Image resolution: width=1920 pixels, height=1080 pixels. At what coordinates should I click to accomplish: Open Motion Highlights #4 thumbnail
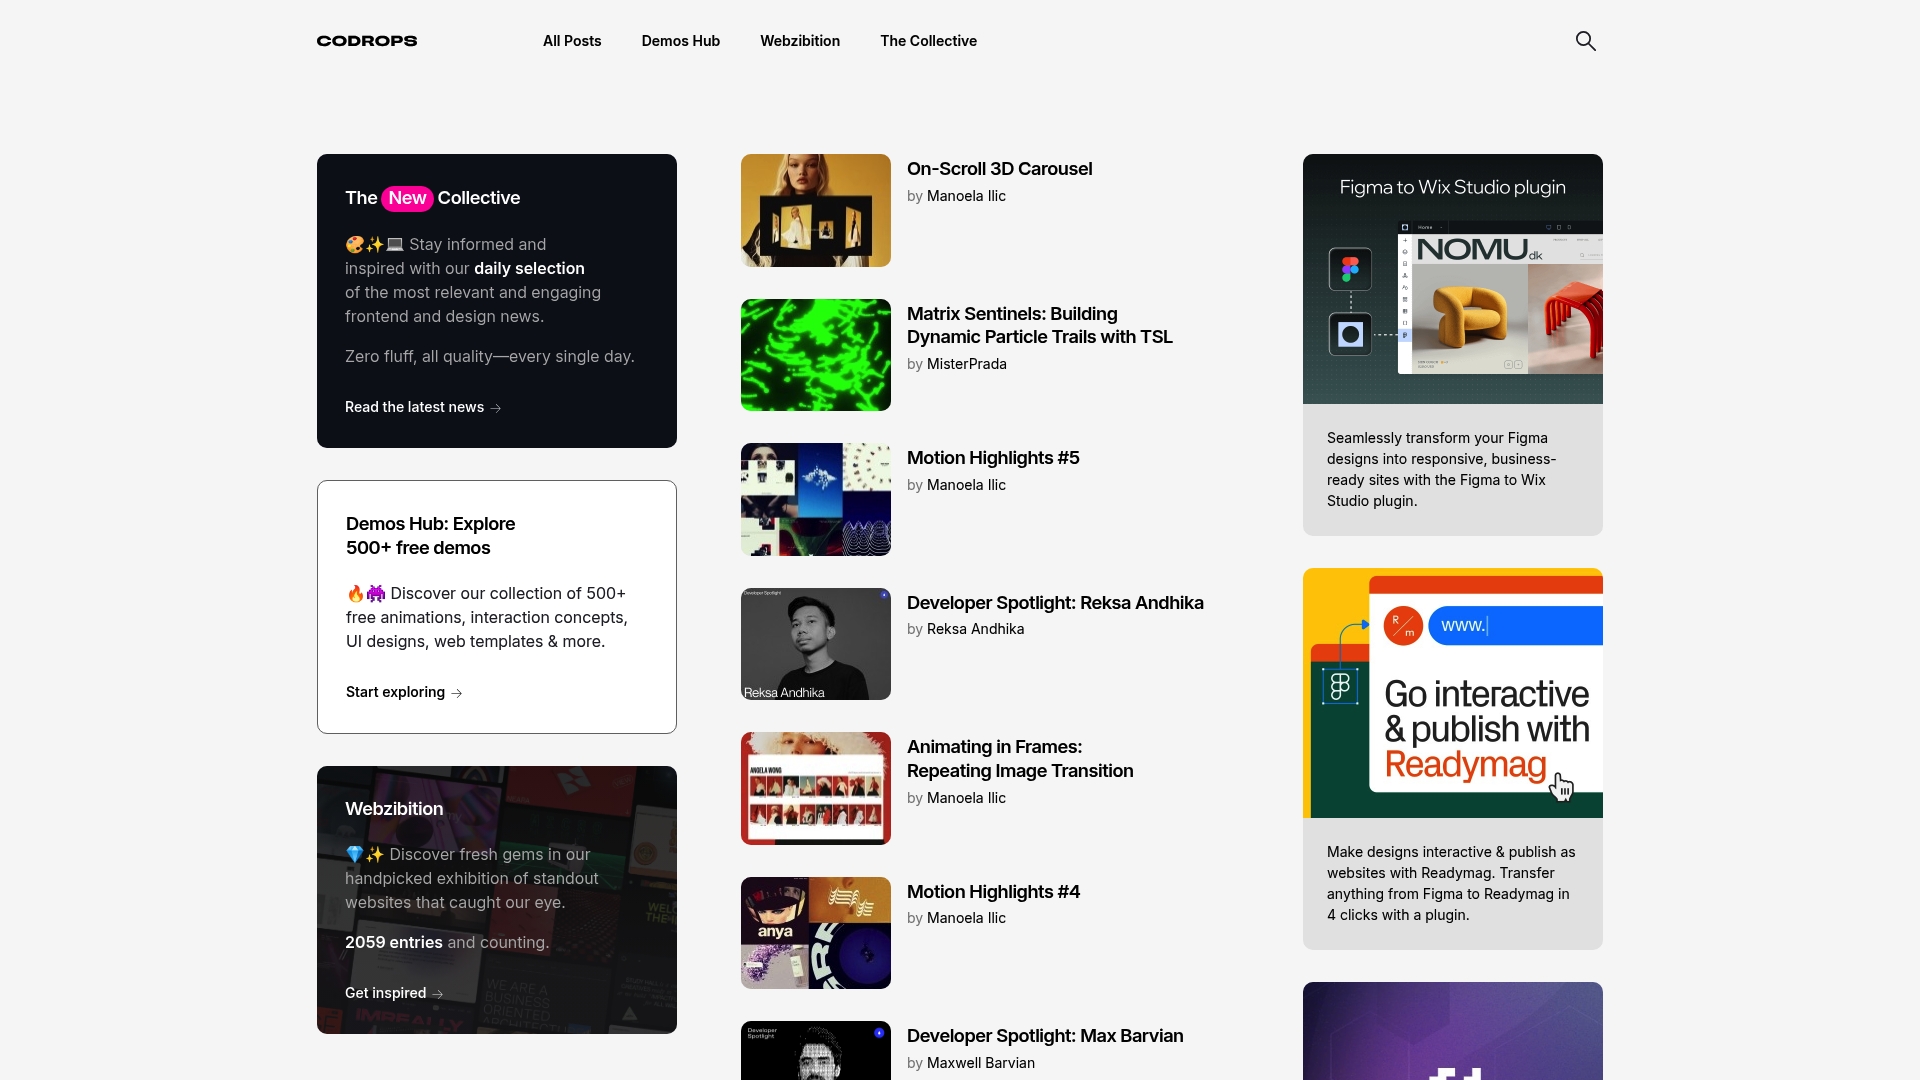point(816,933)
